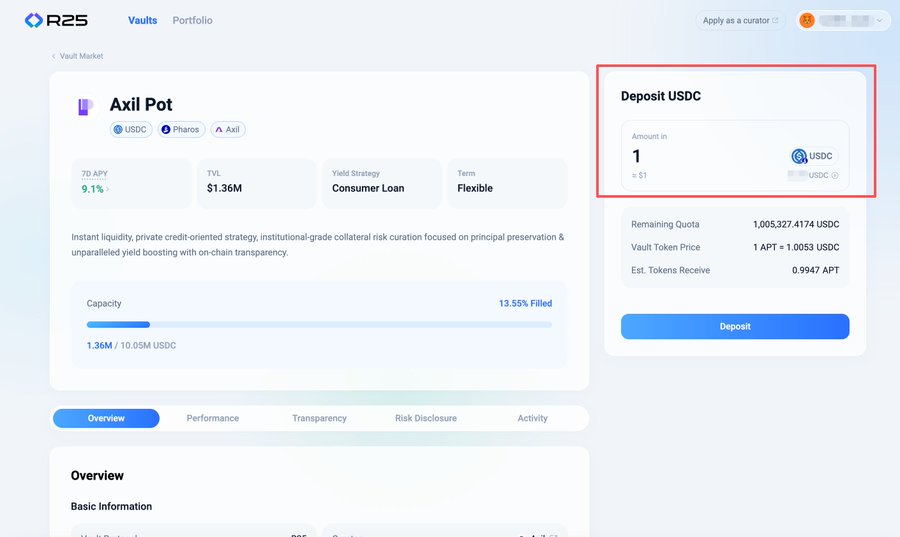This screenshot has width=900, height=537.
Task: Switch to the Risk Disclosure tab
Action: tap(426, 418)
